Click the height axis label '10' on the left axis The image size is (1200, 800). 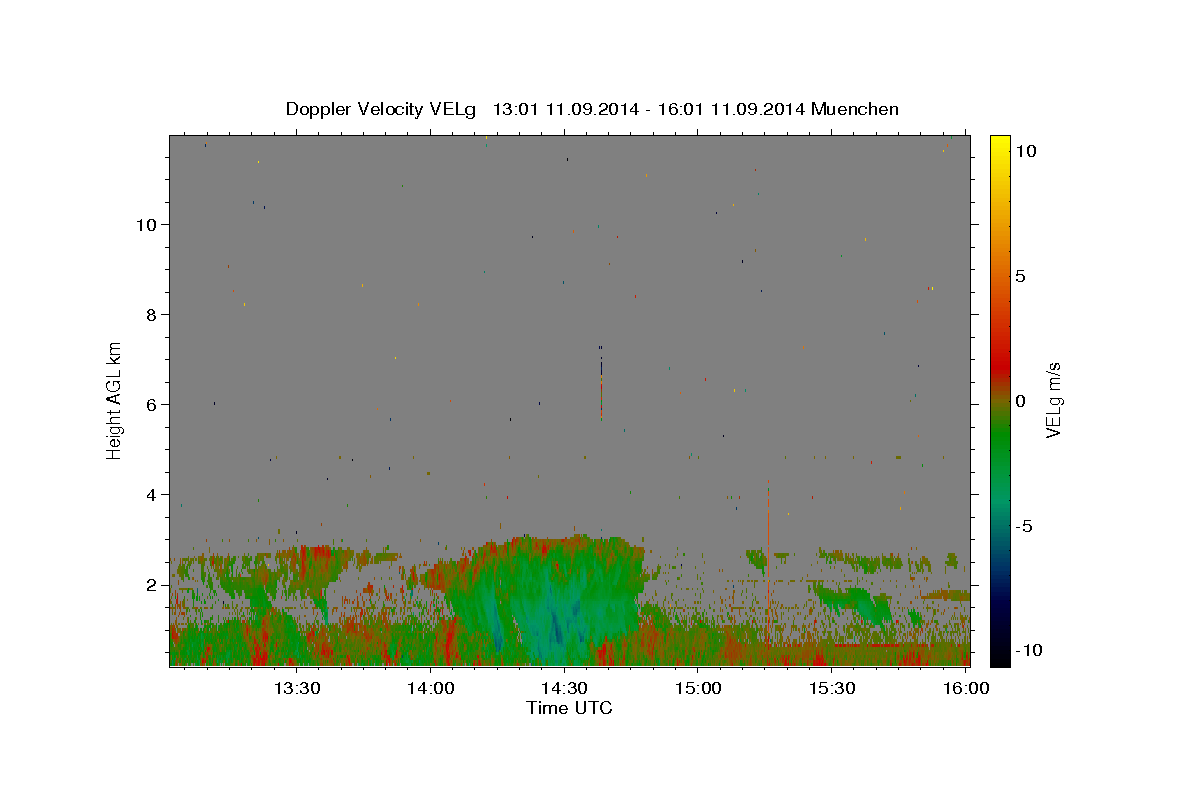148,225
